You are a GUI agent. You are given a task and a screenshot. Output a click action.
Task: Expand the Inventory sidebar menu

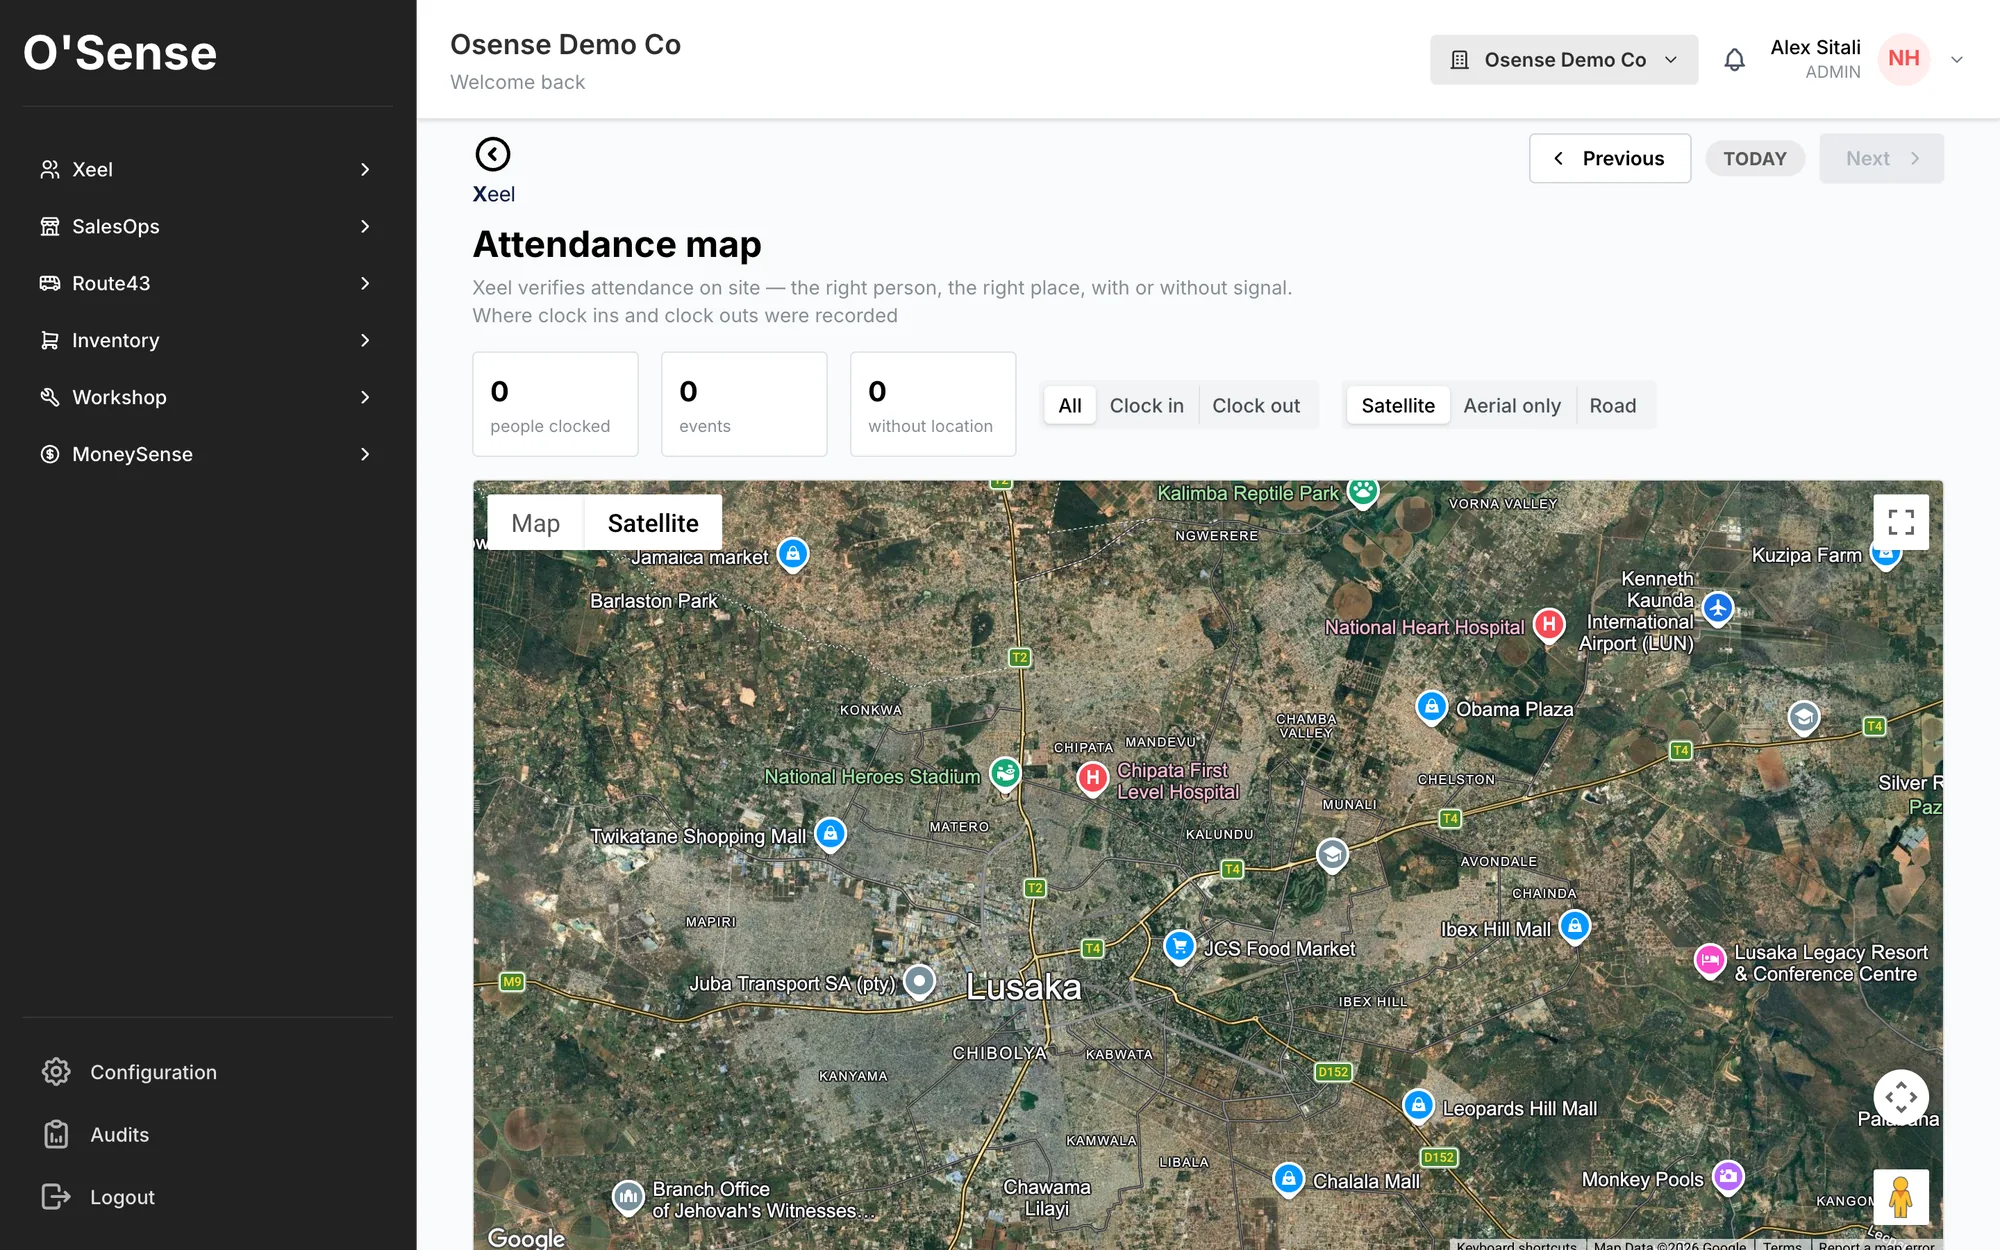(207, 341)
